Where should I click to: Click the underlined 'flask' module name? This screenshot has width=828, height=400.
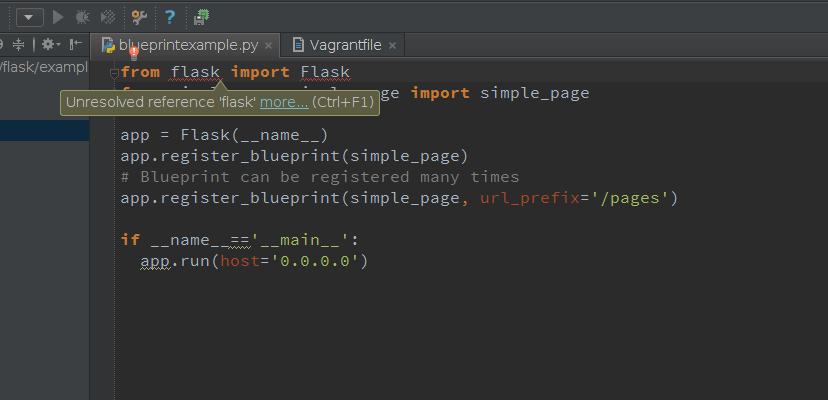tap(195, 72)
